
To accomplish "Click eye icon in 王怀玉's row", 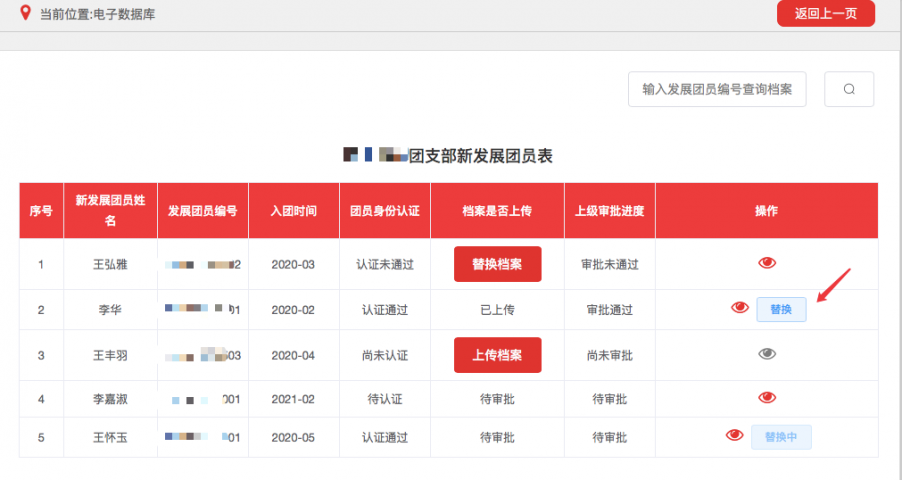I will 735,436.
